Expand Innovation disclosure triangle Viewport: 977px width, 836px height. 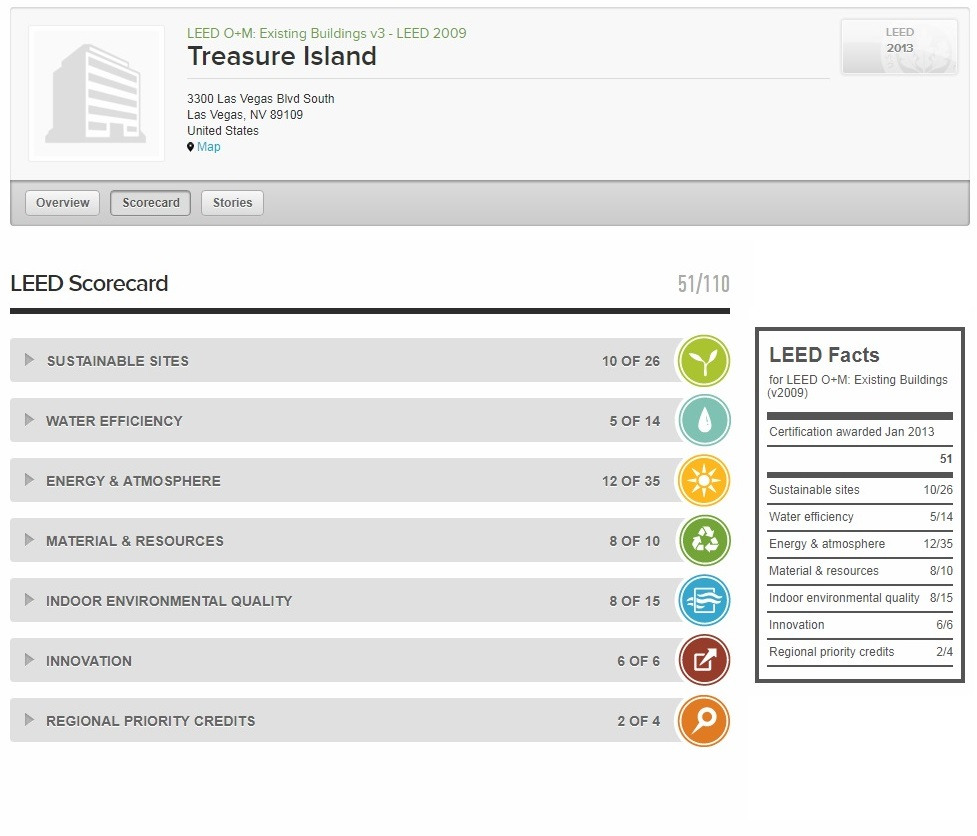(29, 659)
